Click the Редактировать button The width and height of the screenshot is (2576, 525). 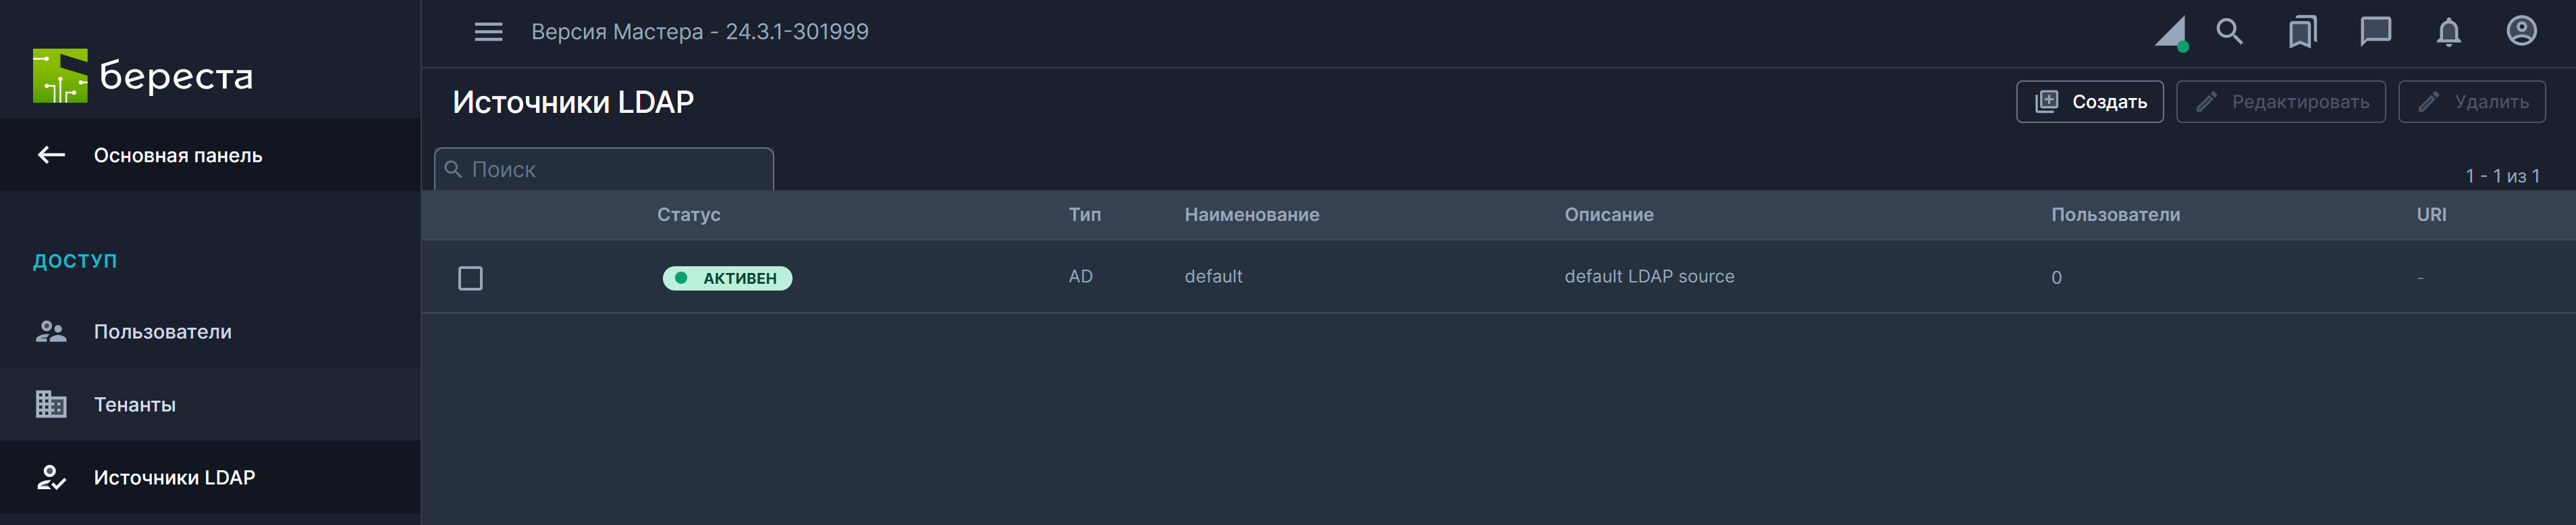pyautogui.click(x=2280, y=102)
